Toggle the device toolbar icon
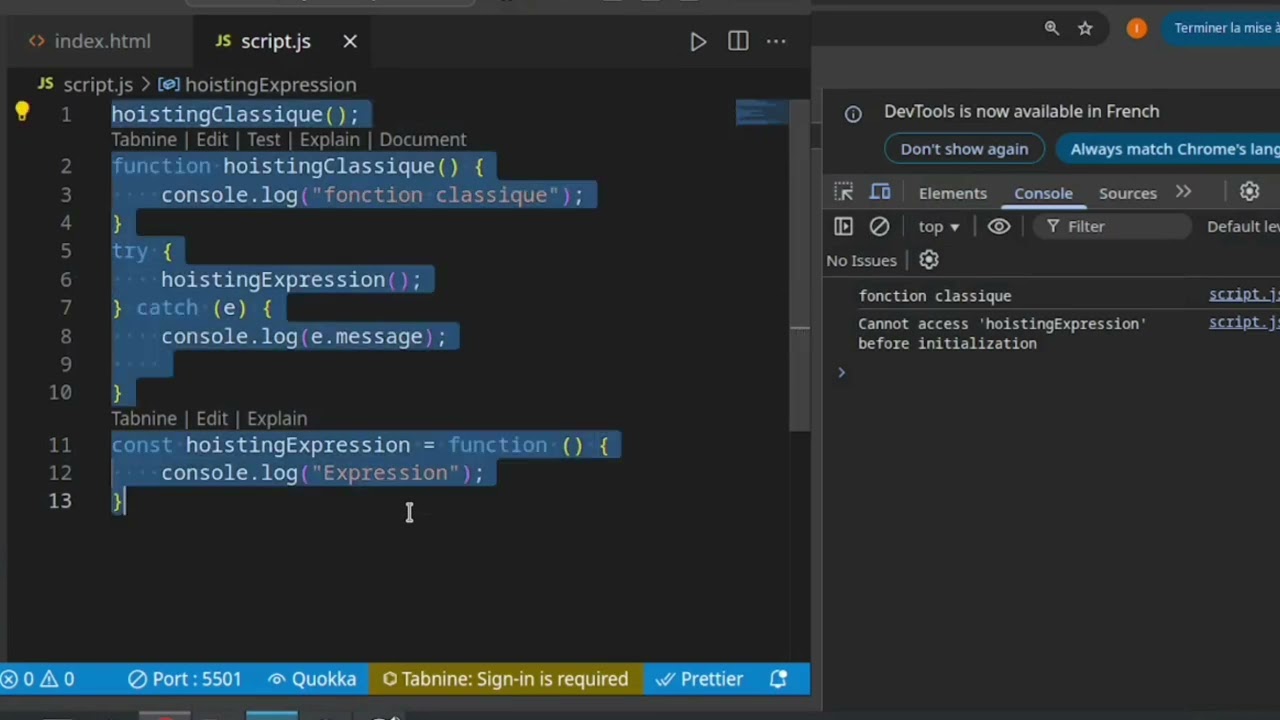The image size is (1280, 720). click(x=880, y=192)
